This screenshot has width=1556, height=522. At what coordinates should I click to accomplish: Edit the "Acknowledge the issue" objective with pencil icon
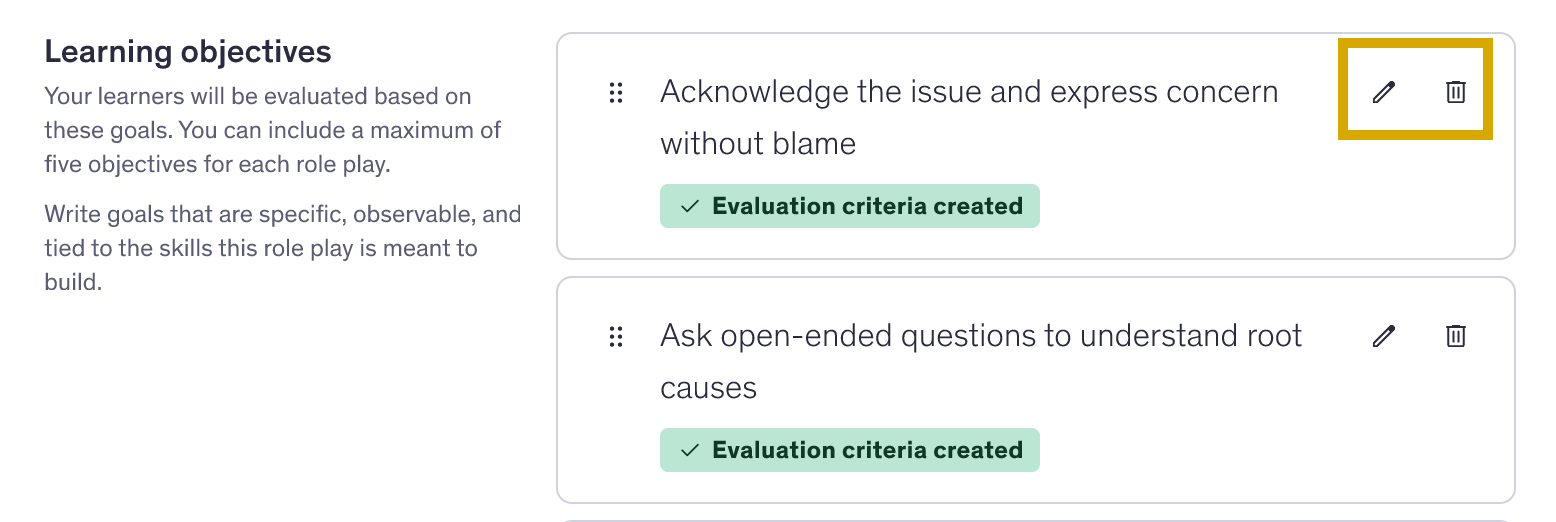(1383, 93)
